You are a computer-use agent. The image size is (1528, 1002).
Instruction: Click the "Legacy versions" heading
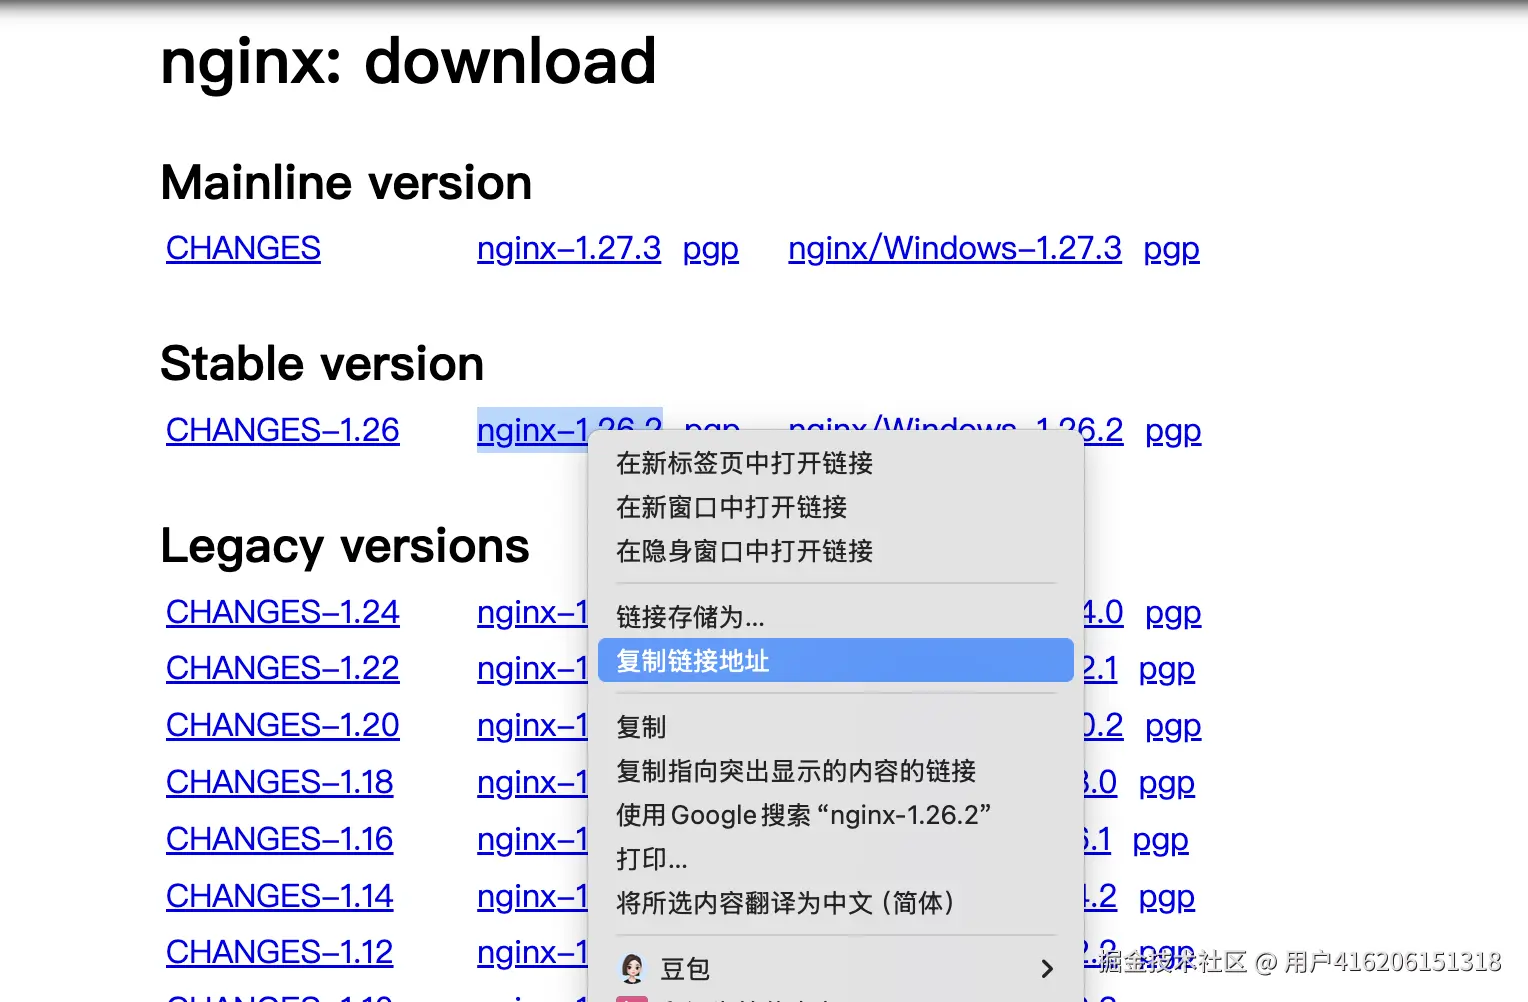(x=345, y=548)
